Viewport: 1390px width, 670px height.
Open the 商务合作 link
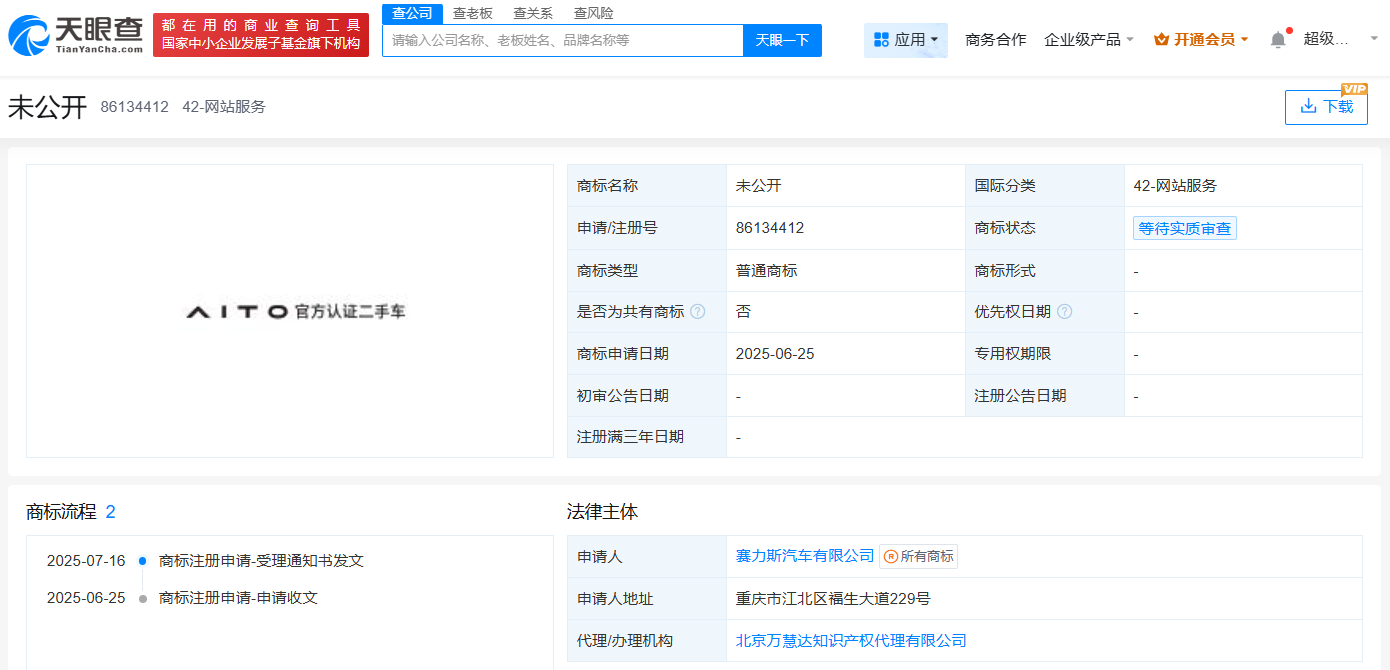coord(995,40)
